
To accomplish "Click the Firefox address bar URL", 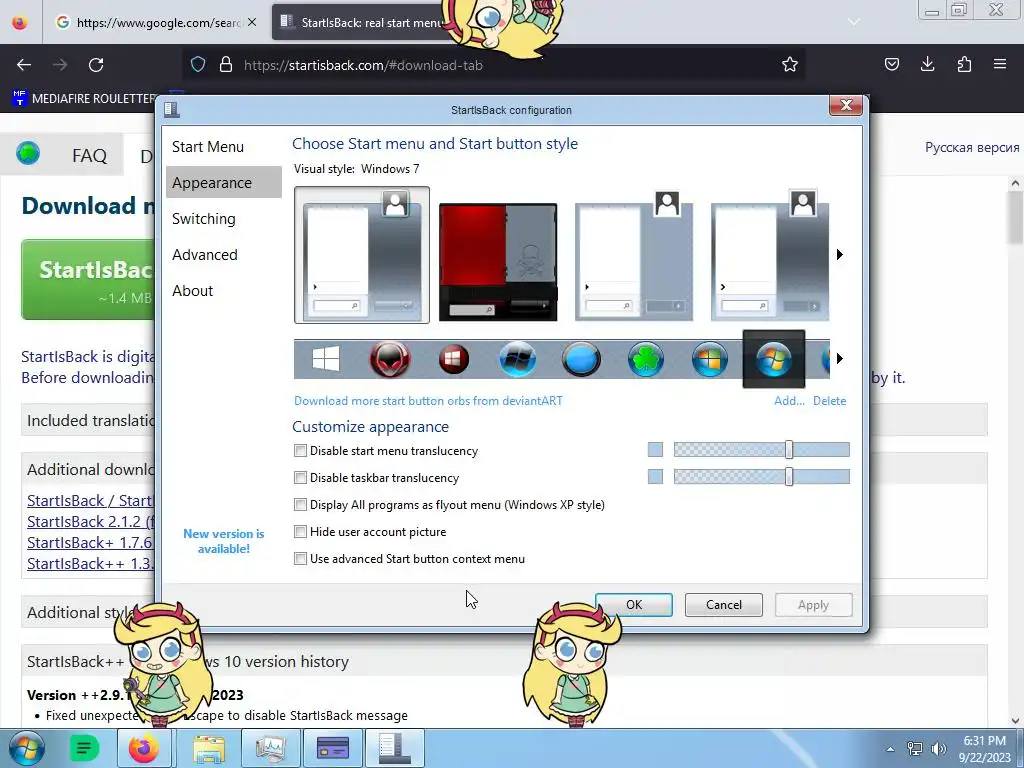I will pos(363,65).
